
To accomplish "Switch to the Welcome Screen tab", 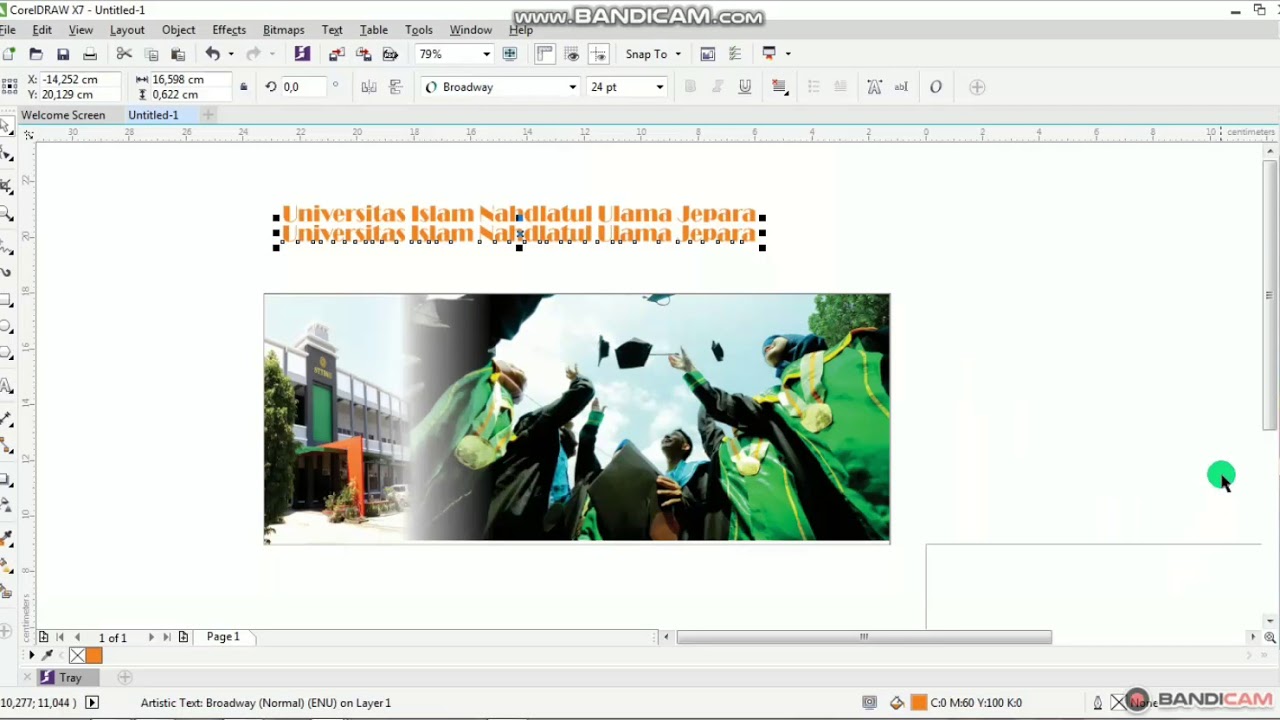I will click(63, 115).
